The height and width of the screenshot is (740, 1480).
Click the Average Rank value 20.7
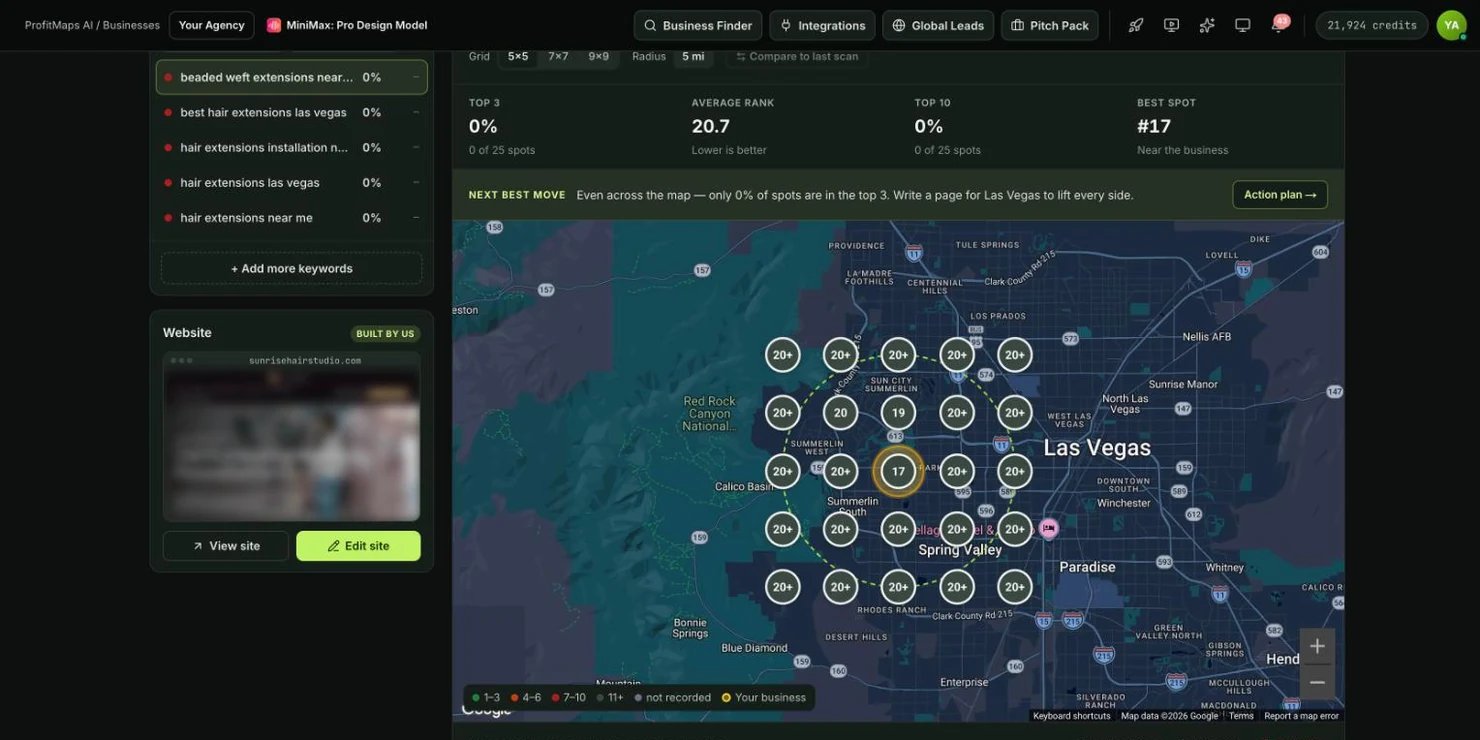point(711,126)
